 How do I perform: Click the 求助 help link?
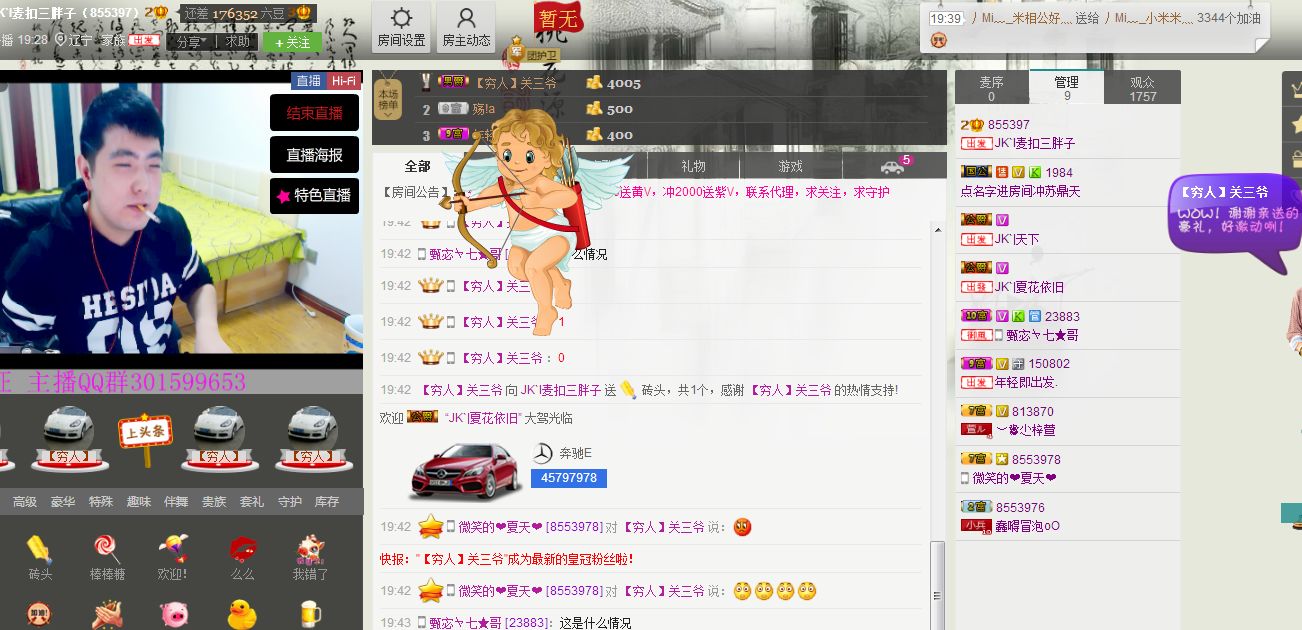237,42
